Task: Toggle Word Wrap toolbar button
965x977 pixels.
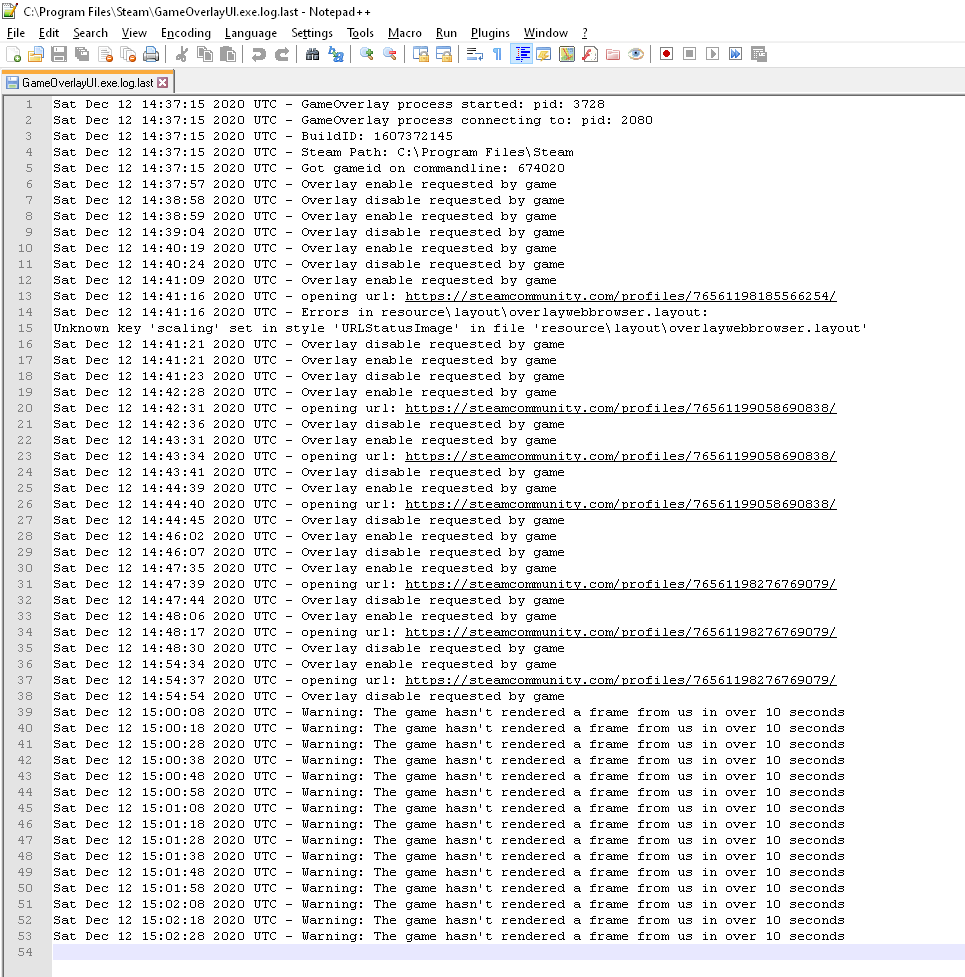Action: click(x=475, y=55)
